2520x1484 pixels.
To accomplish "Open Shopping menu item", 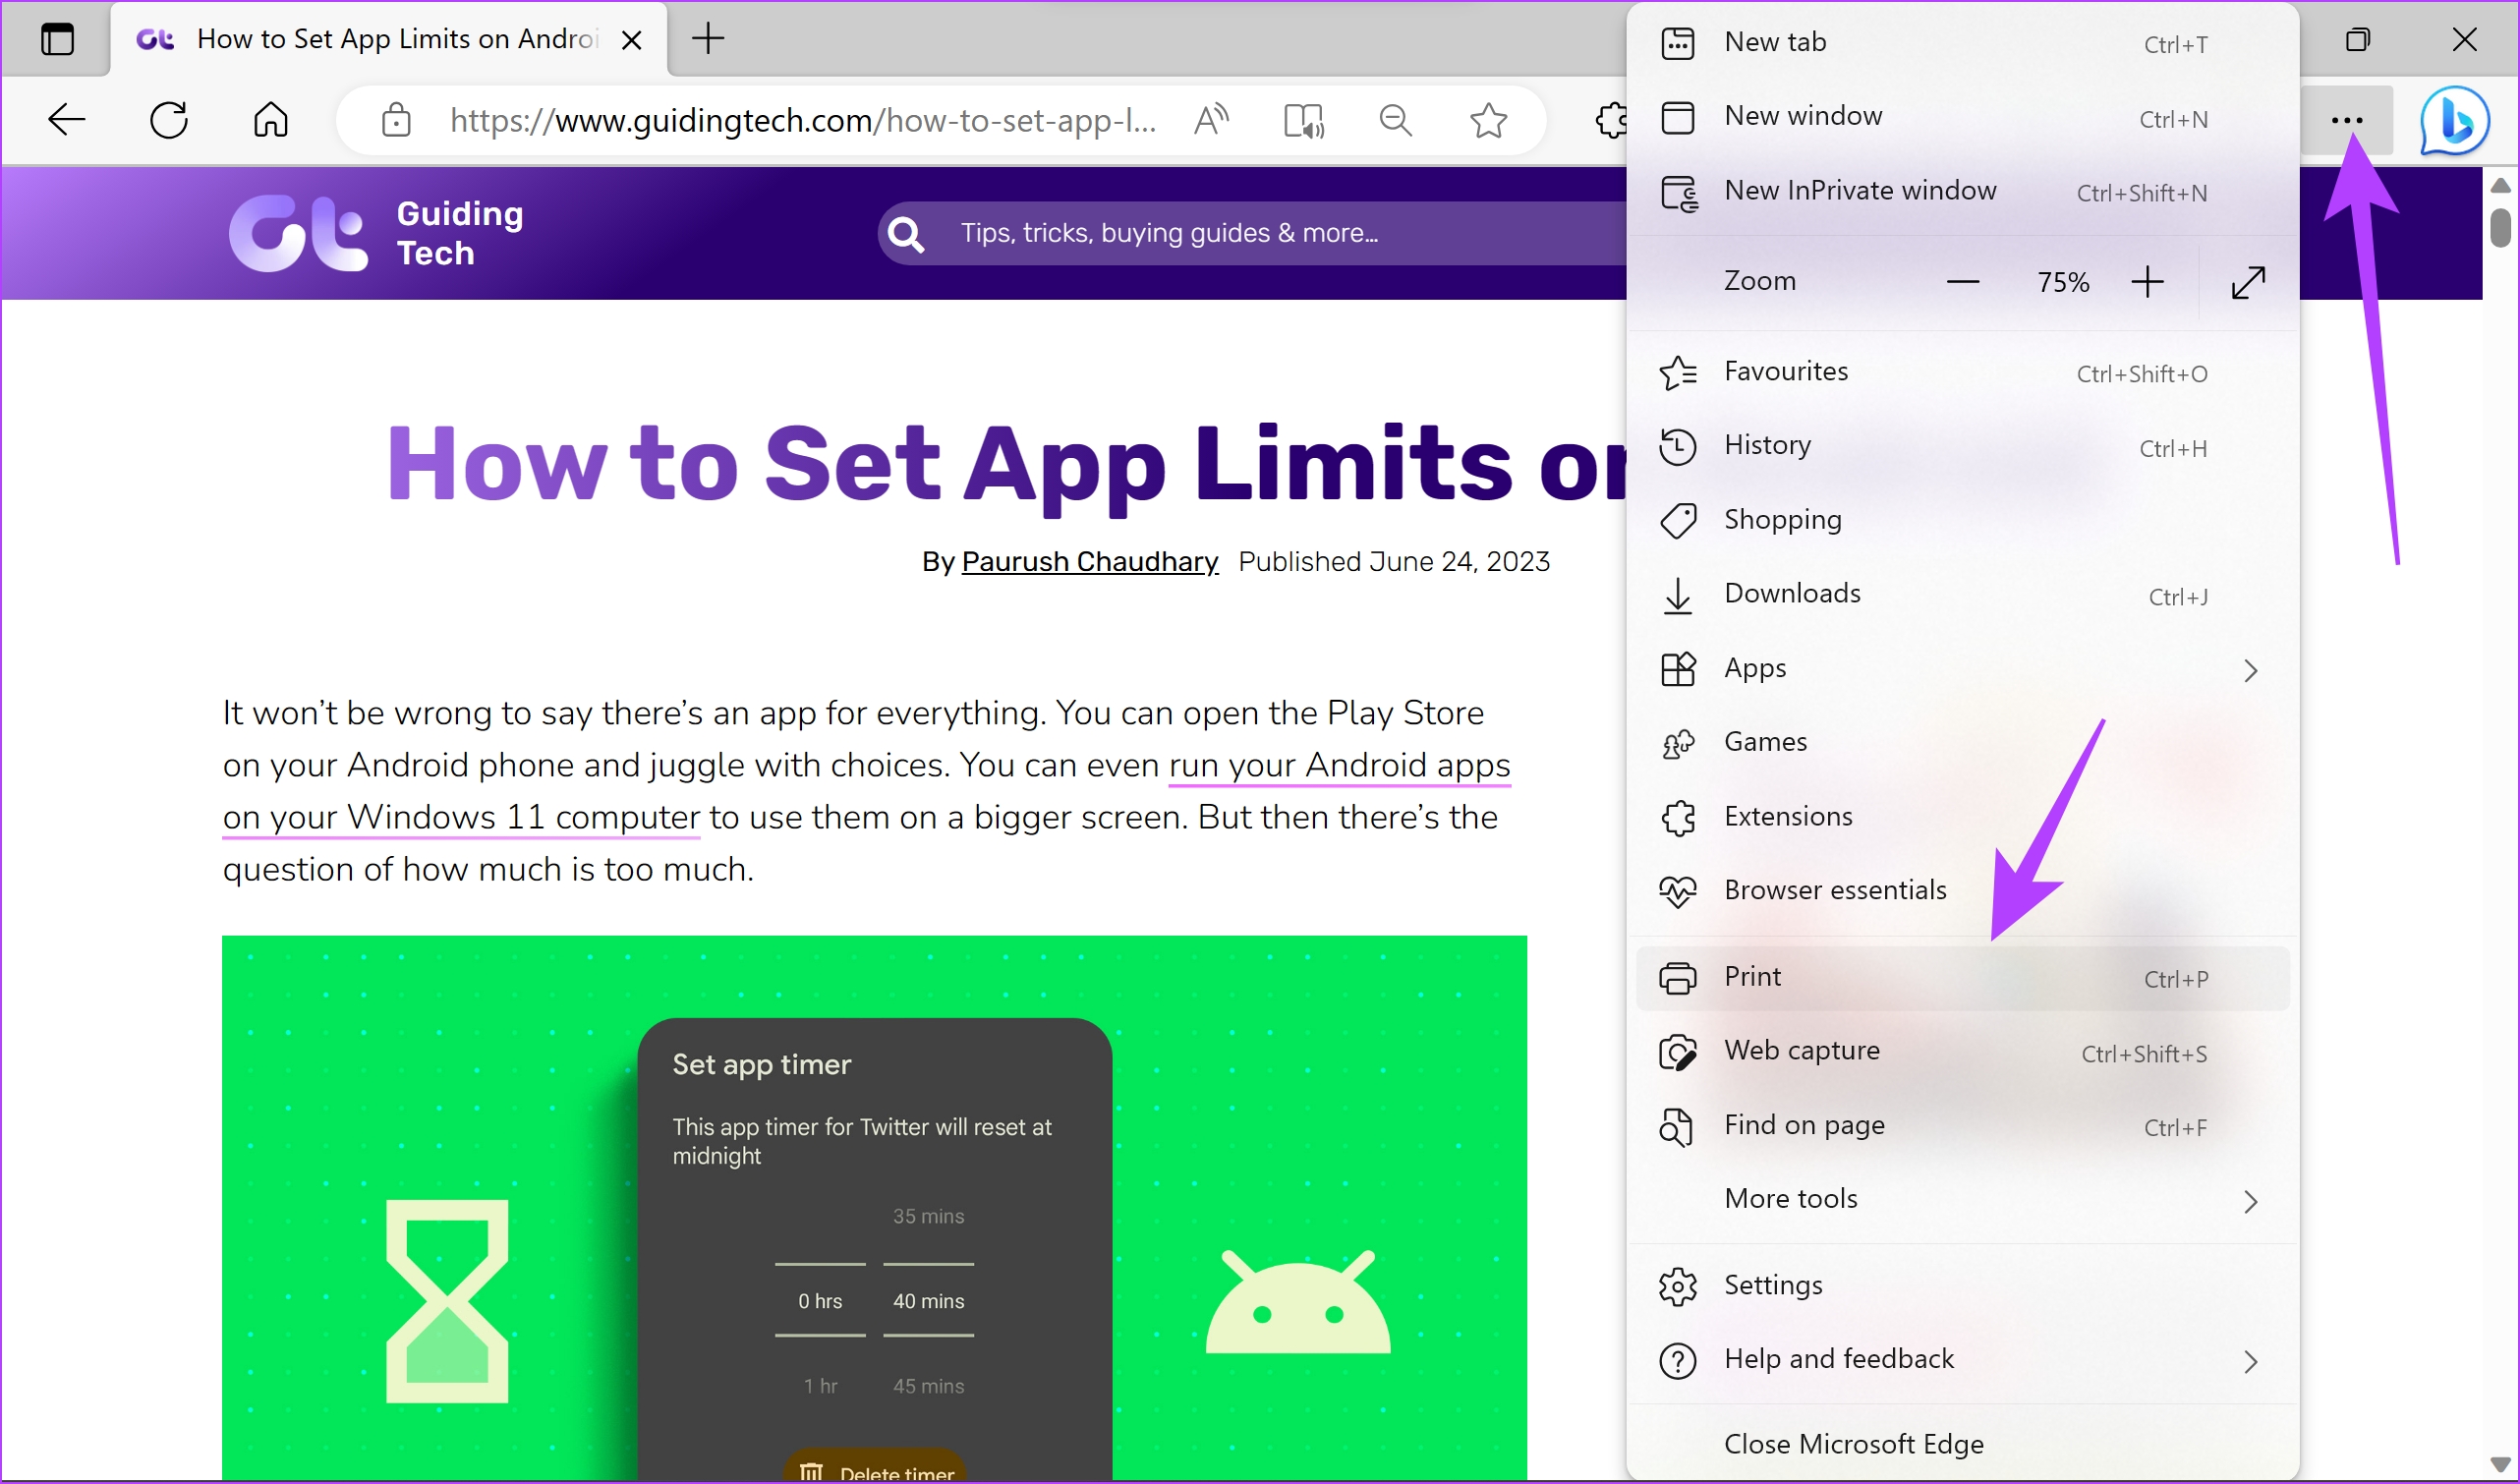I will [1962, 520].
